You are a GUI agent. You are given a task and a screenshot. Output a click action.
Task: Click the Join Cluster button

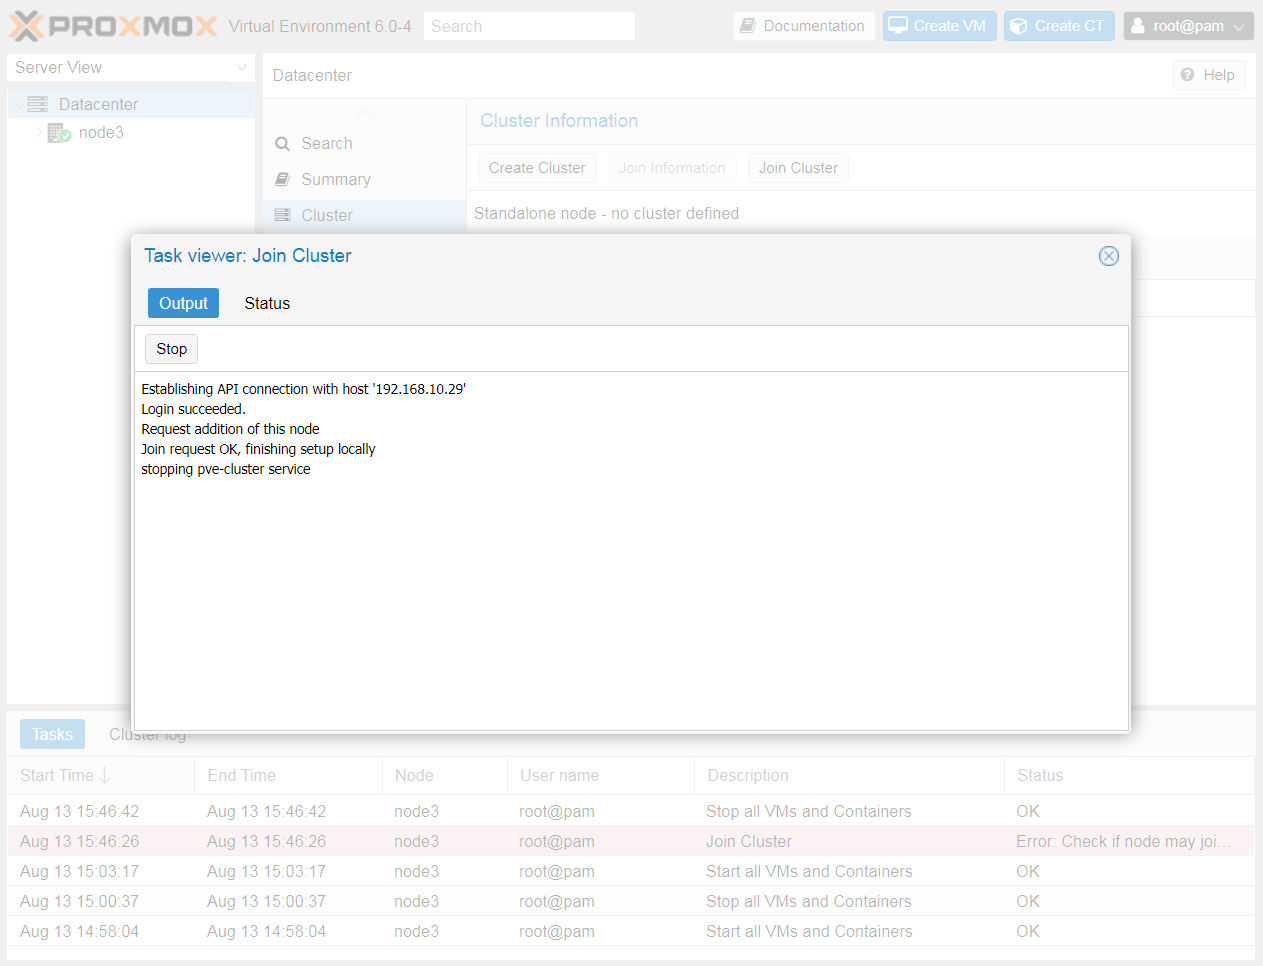[798, 168]
